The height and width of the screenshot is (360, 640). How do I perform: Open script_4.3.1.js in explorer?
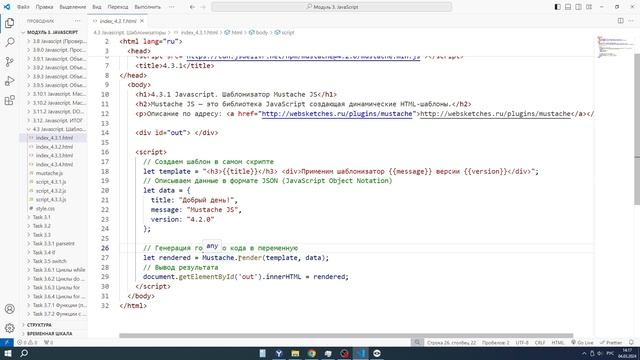pos(51,182)
